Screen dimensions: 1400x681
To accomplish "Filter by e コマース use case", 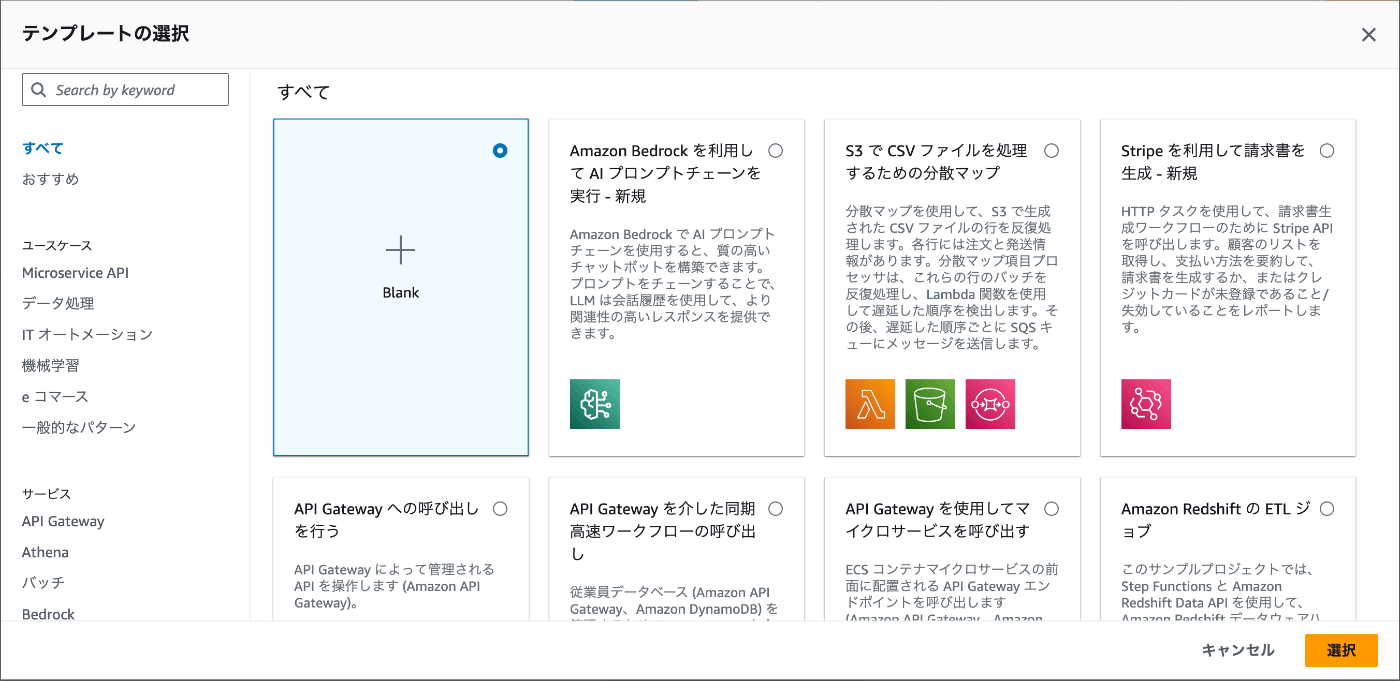I will (x=55, y=396).
